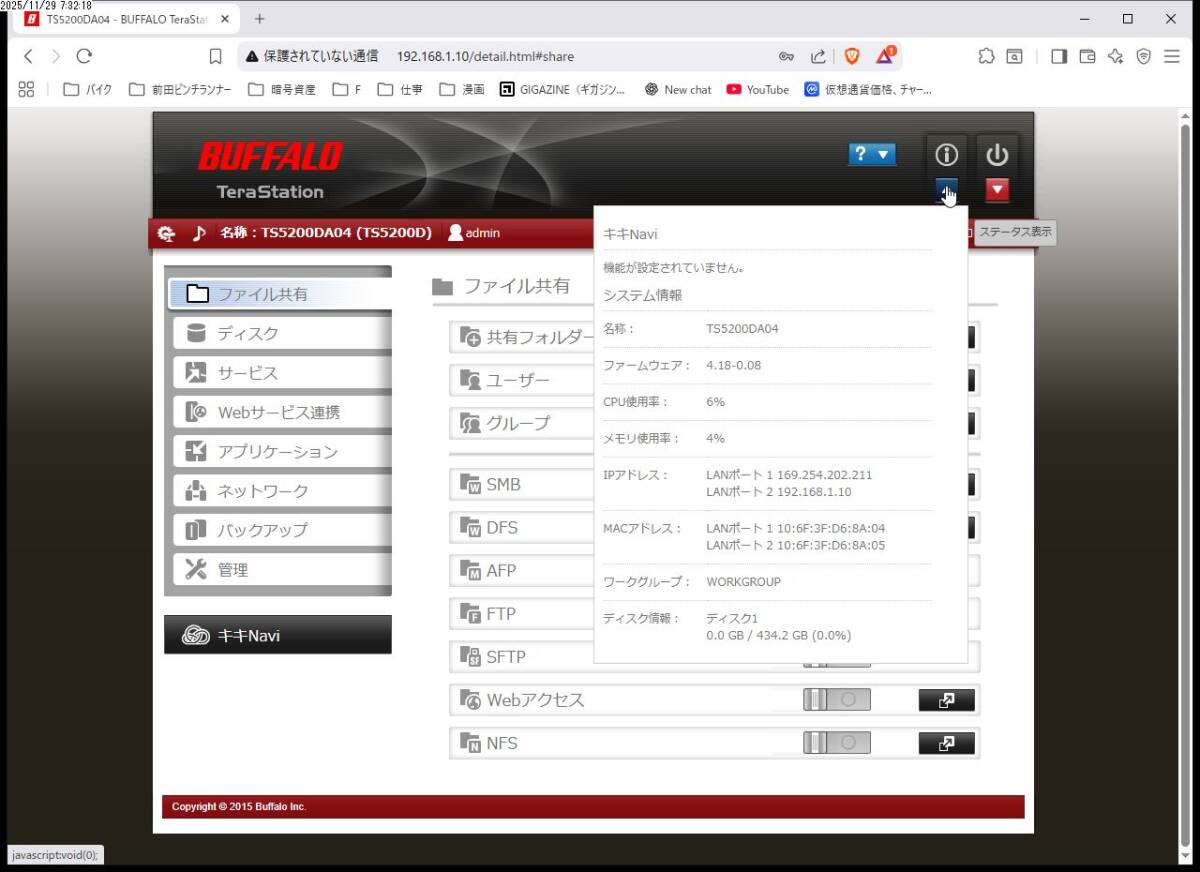Open Brave Rewards triangle icon
The height and width of the screenshot is (872, 1200).
[x=885, y=56]
